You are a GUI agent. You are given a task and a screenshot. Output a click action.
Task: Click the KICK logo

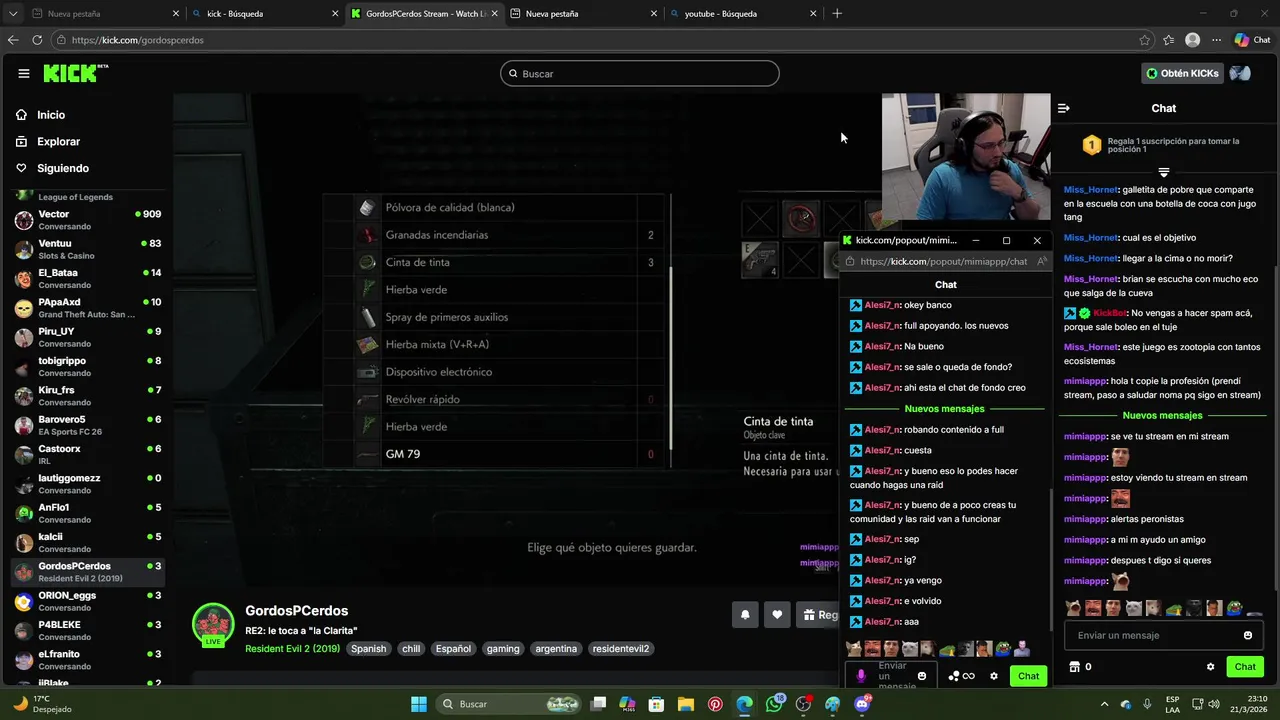point(75,73)
